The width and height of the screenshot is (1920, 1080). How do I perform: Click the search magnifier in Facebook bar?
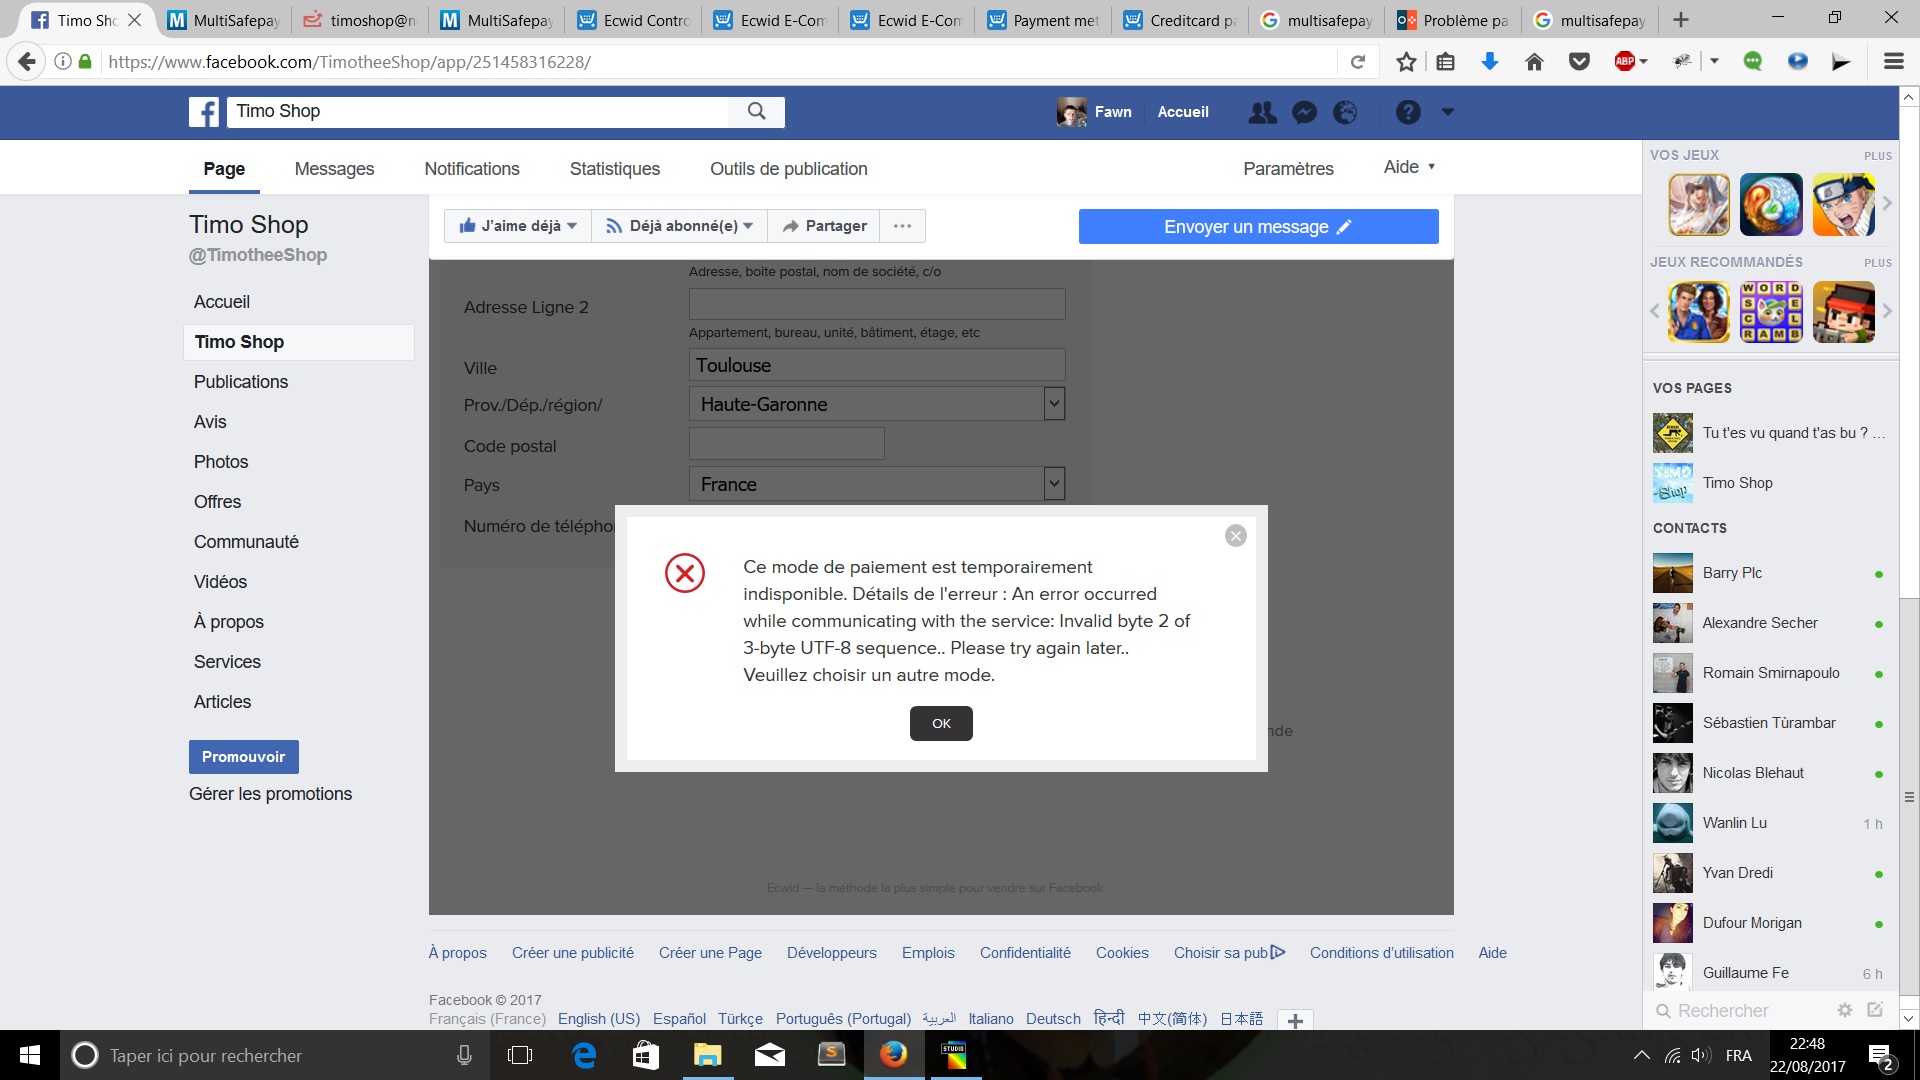757,111
